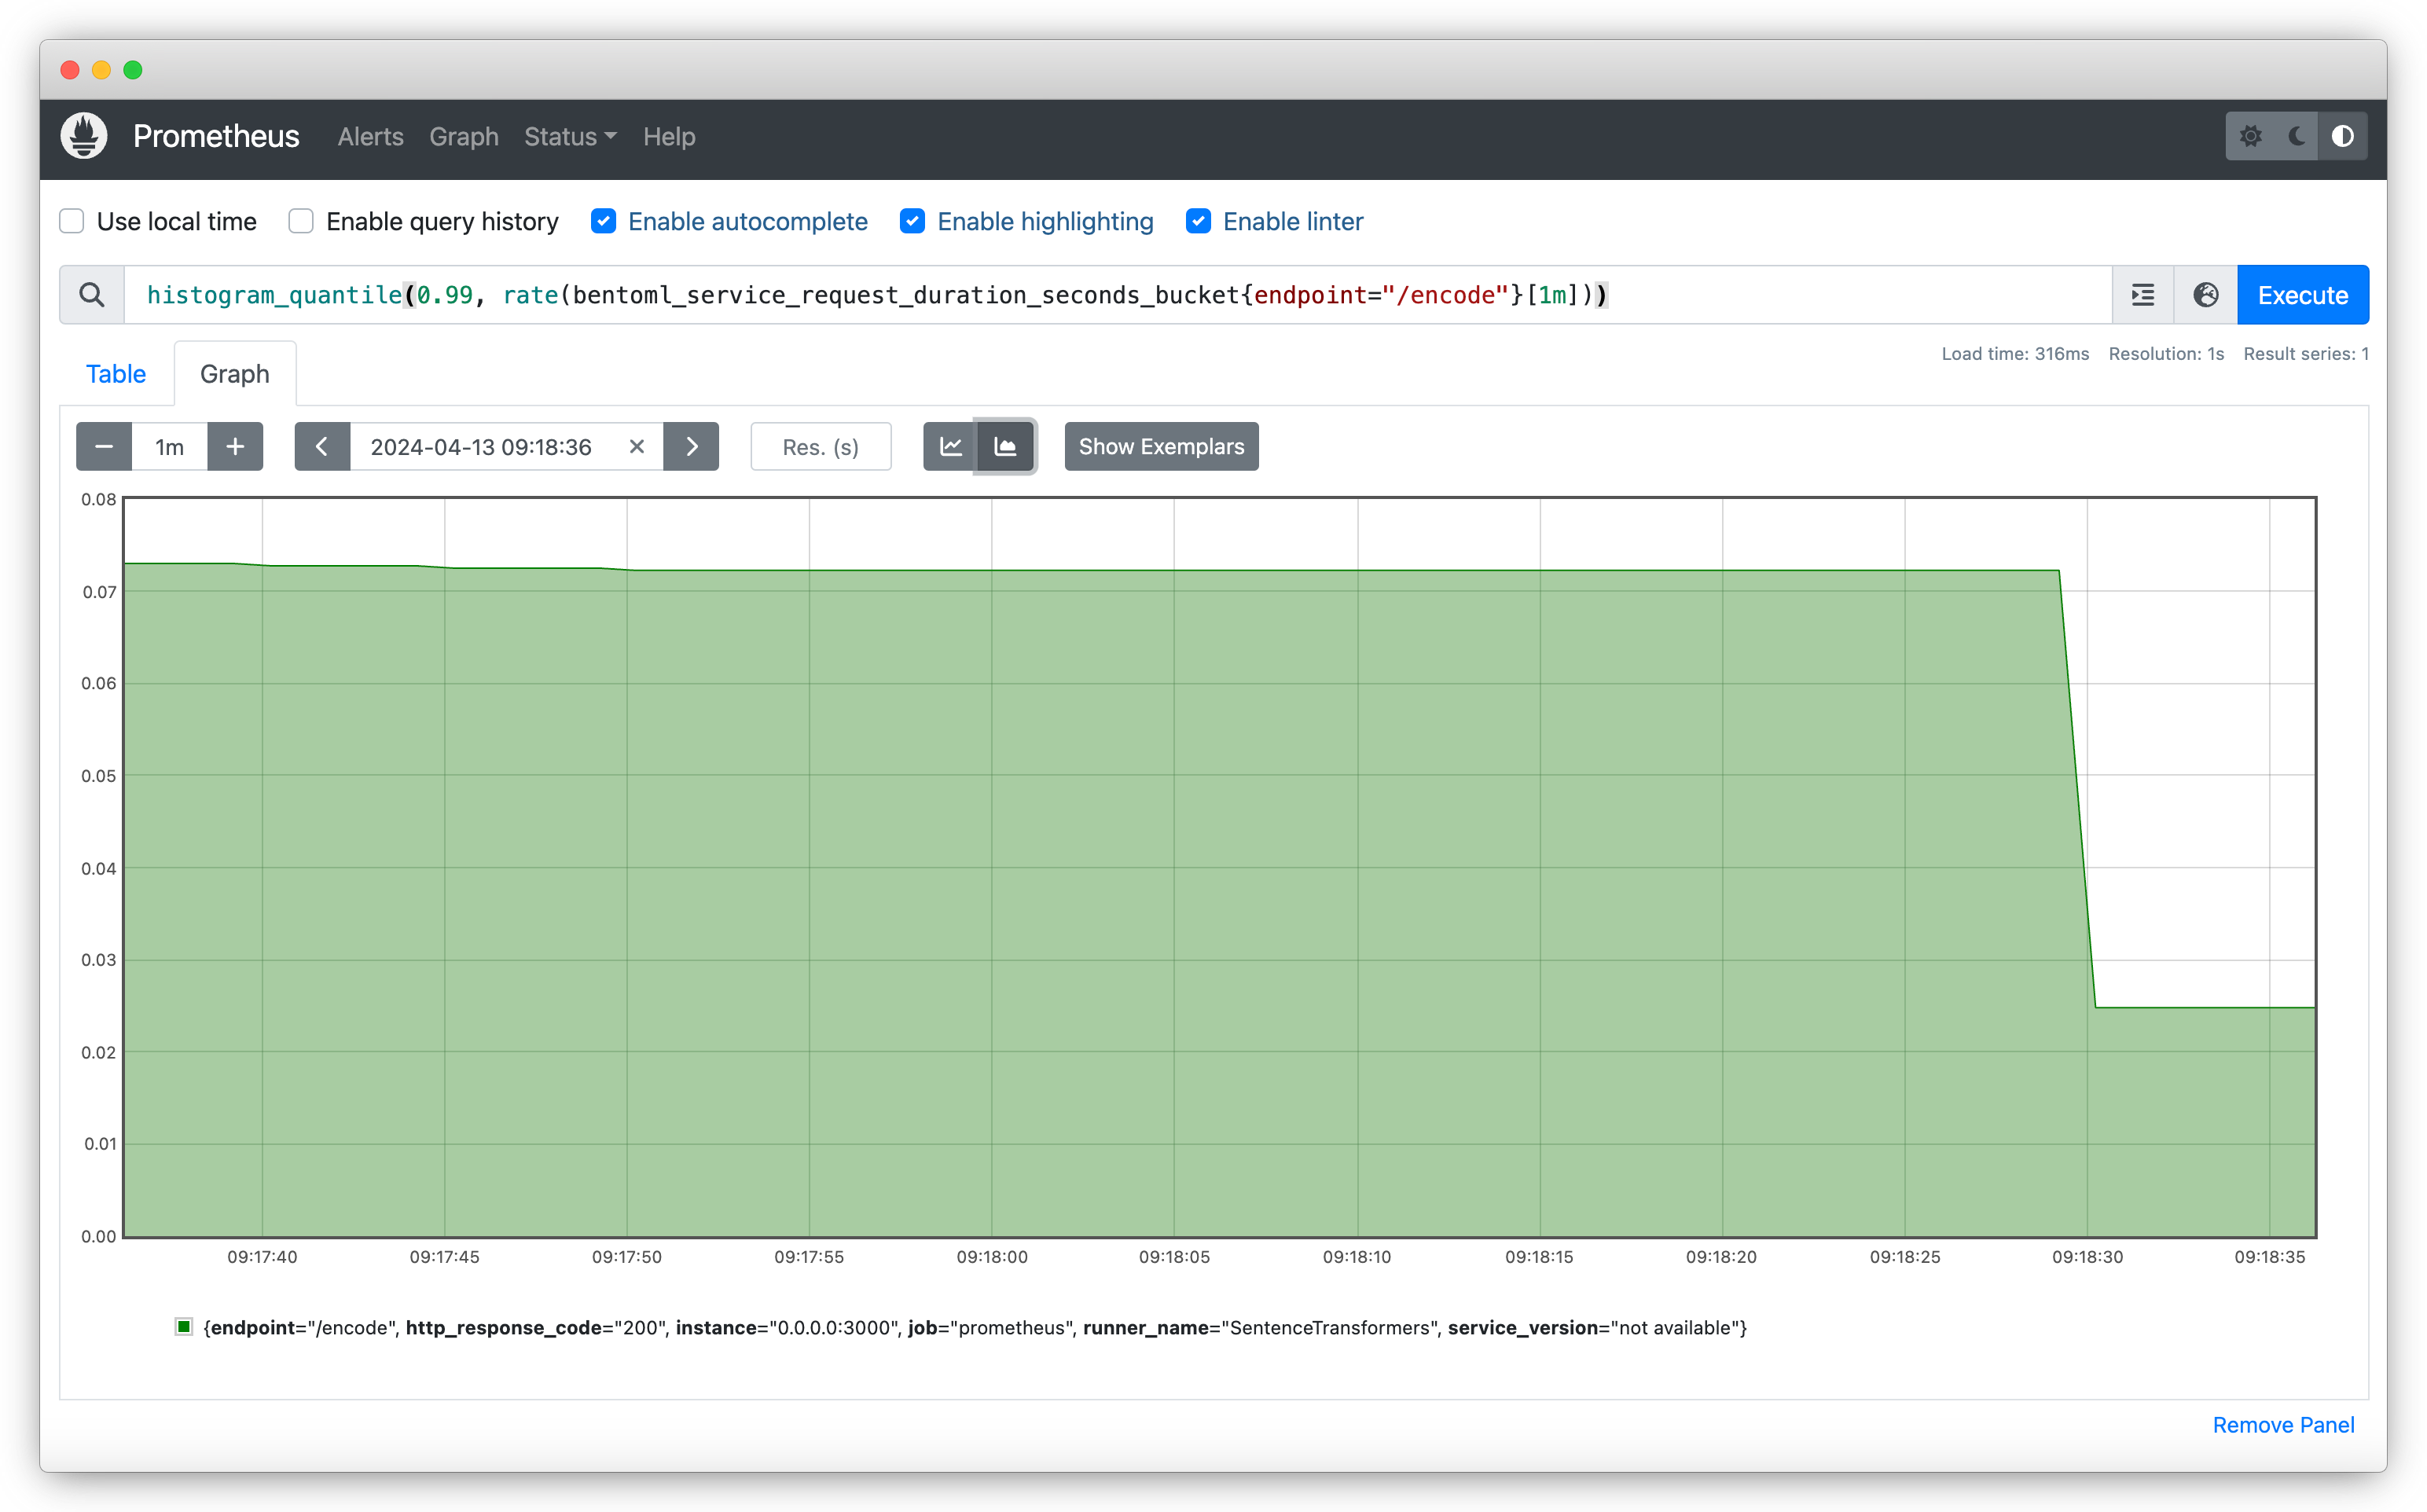Click the 09:18:00 x-axis label
2427x1512 pixels.
pos(992,1257)
